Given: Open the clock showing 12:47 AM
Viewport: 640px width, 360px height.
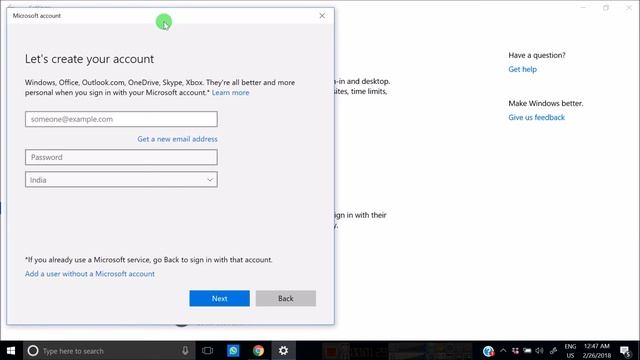Looking at the screenshot, I should 597,351.
